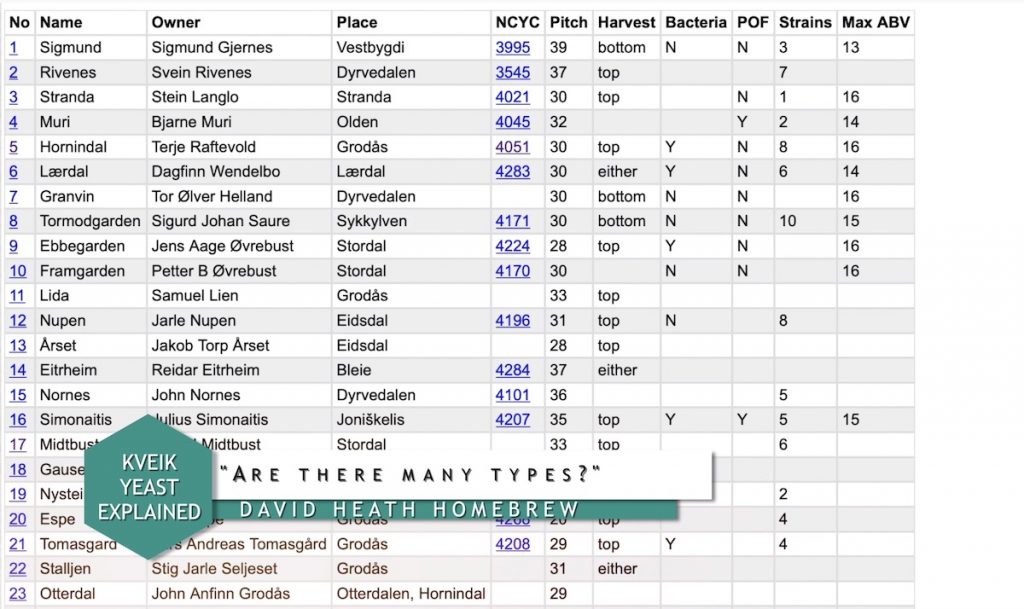This screenshot has height=609, width=1024.
Task: Follow NCYC 4208 link for Tomasgard
Action: coord(512,544)
